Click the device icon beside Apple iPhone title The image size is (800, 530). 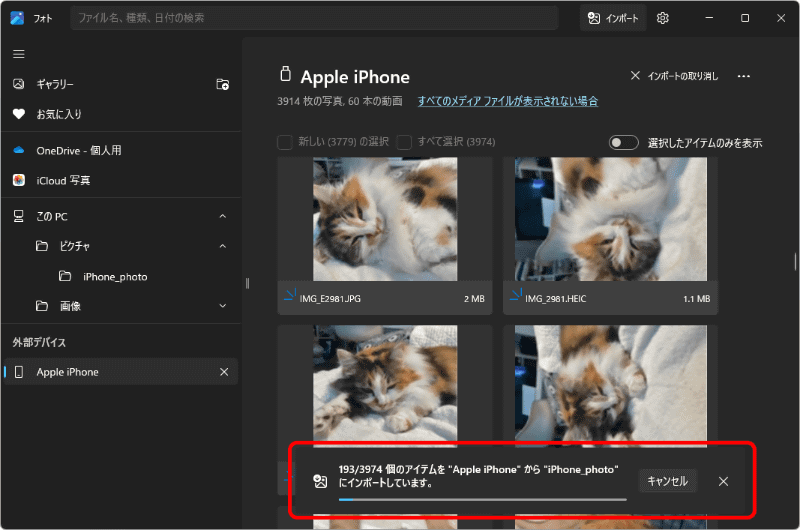(286, 74)
